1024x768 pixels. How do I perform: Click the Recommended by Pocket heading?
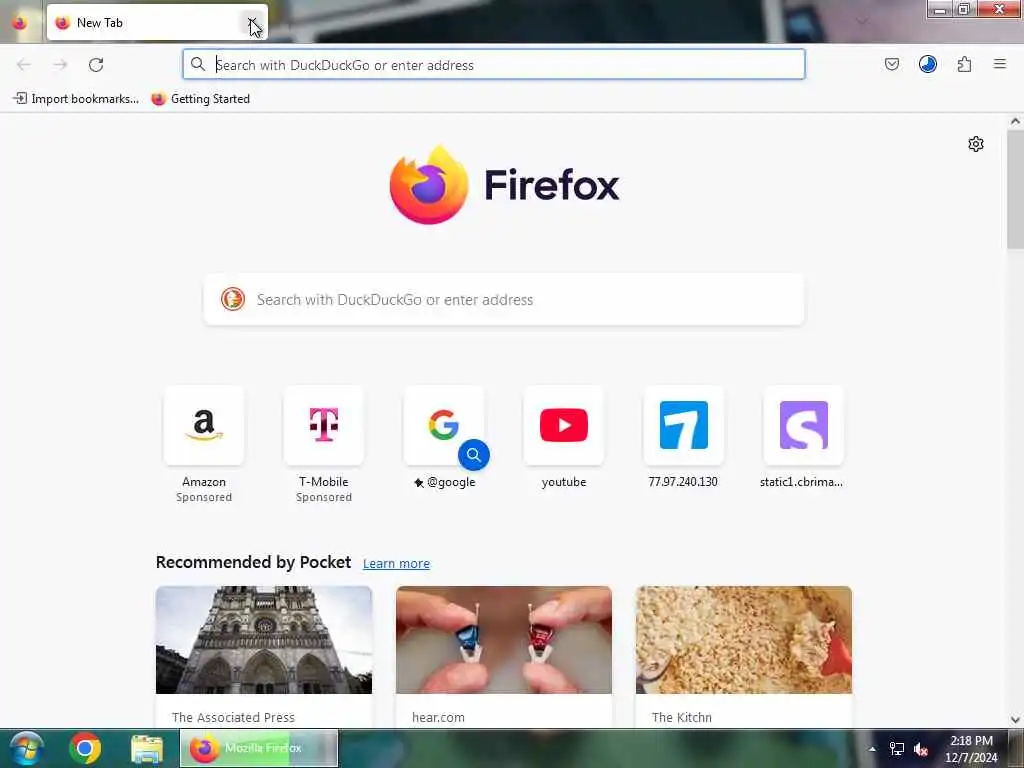[253, 562]
